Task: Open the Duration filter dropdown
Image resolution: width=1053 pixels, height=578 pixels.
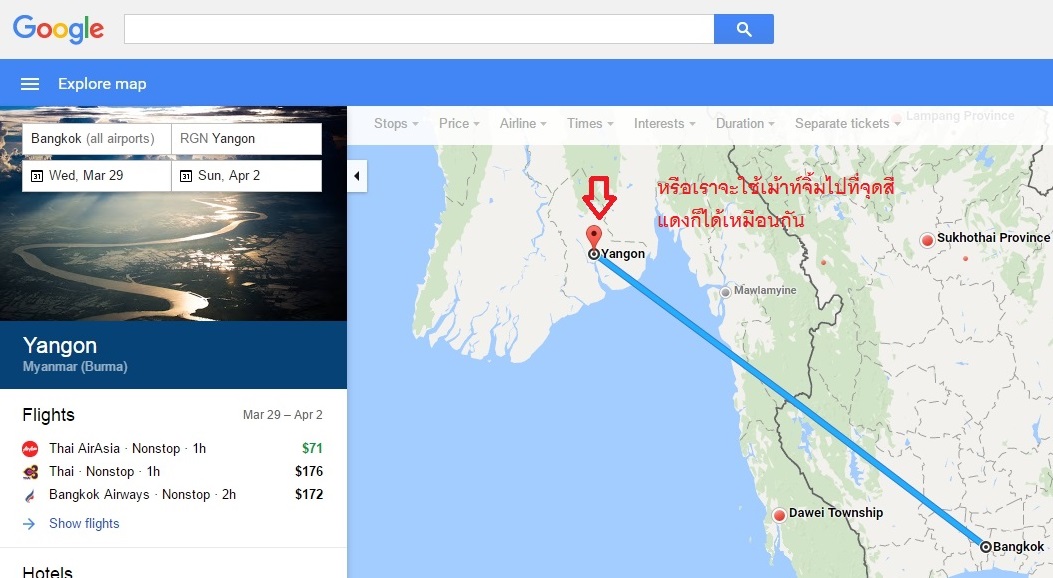Action: 745,124
